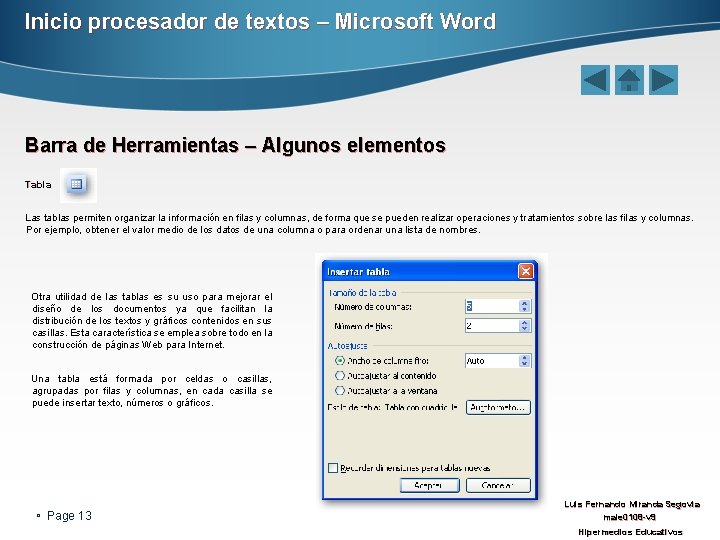720x540 pixels.
Task: Adjust the Número de filas spinner
Action: [x=525, y=326]
